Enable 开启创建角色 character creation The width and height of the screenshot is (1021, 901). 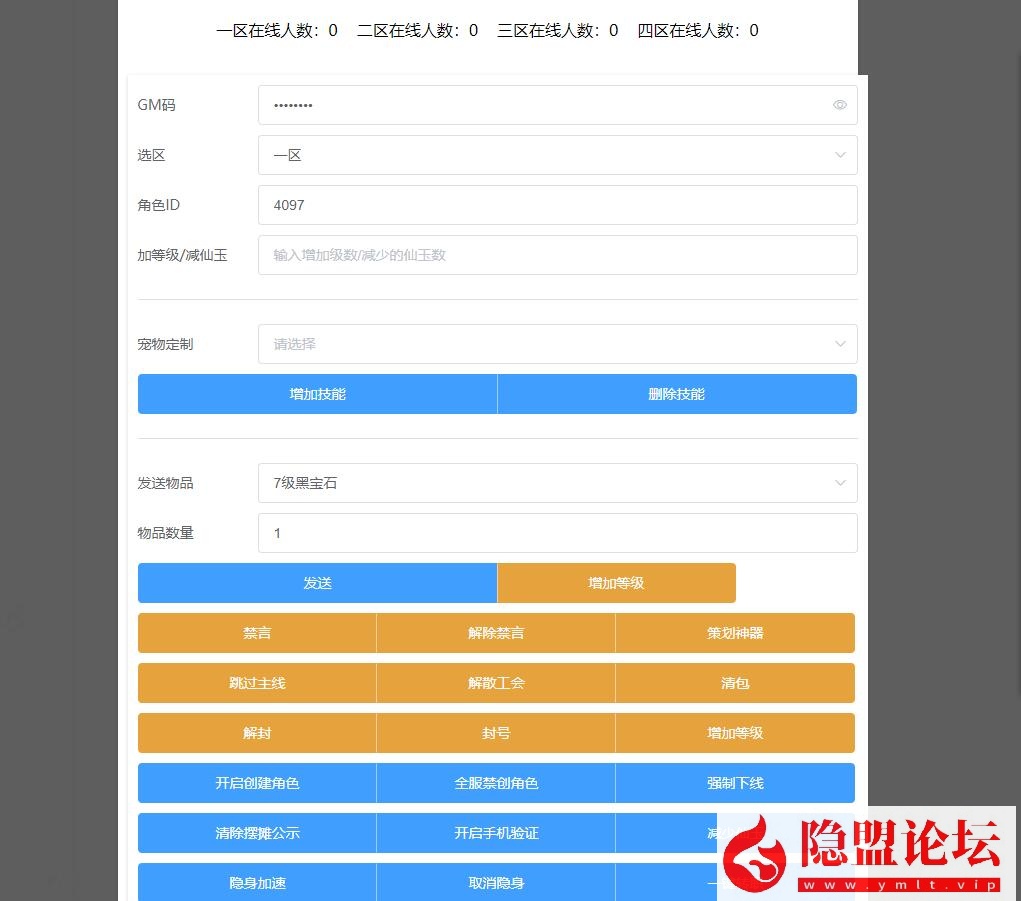(257, 783)
